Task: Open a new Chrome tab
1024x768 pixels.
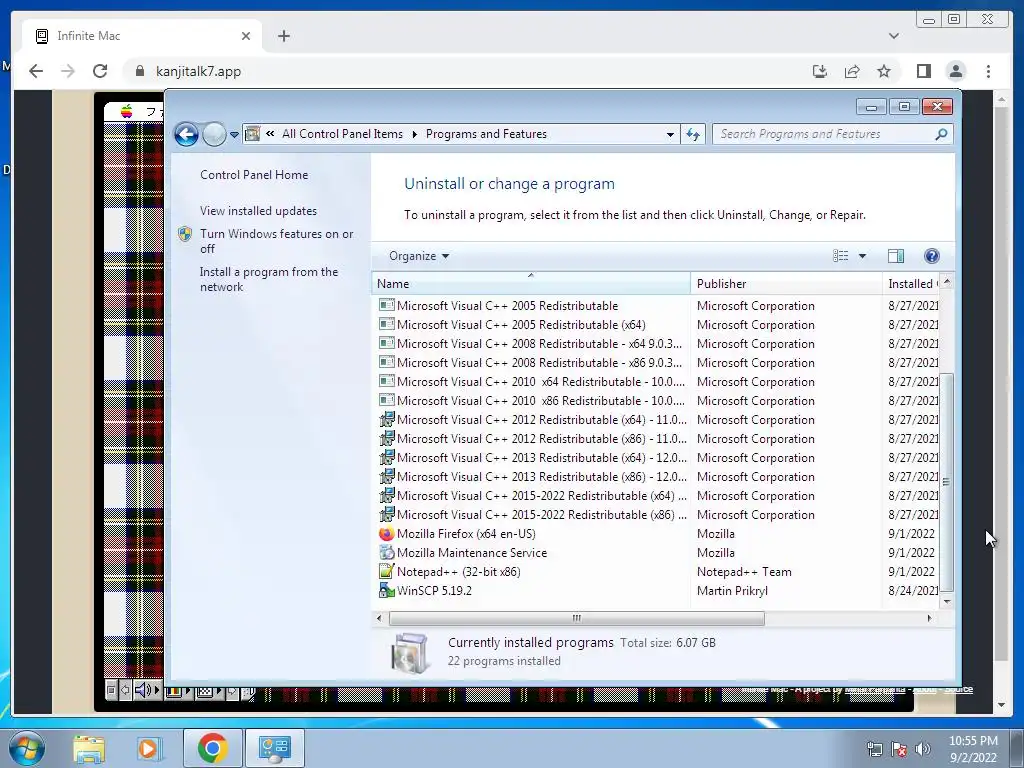Action: coord(283,36)
